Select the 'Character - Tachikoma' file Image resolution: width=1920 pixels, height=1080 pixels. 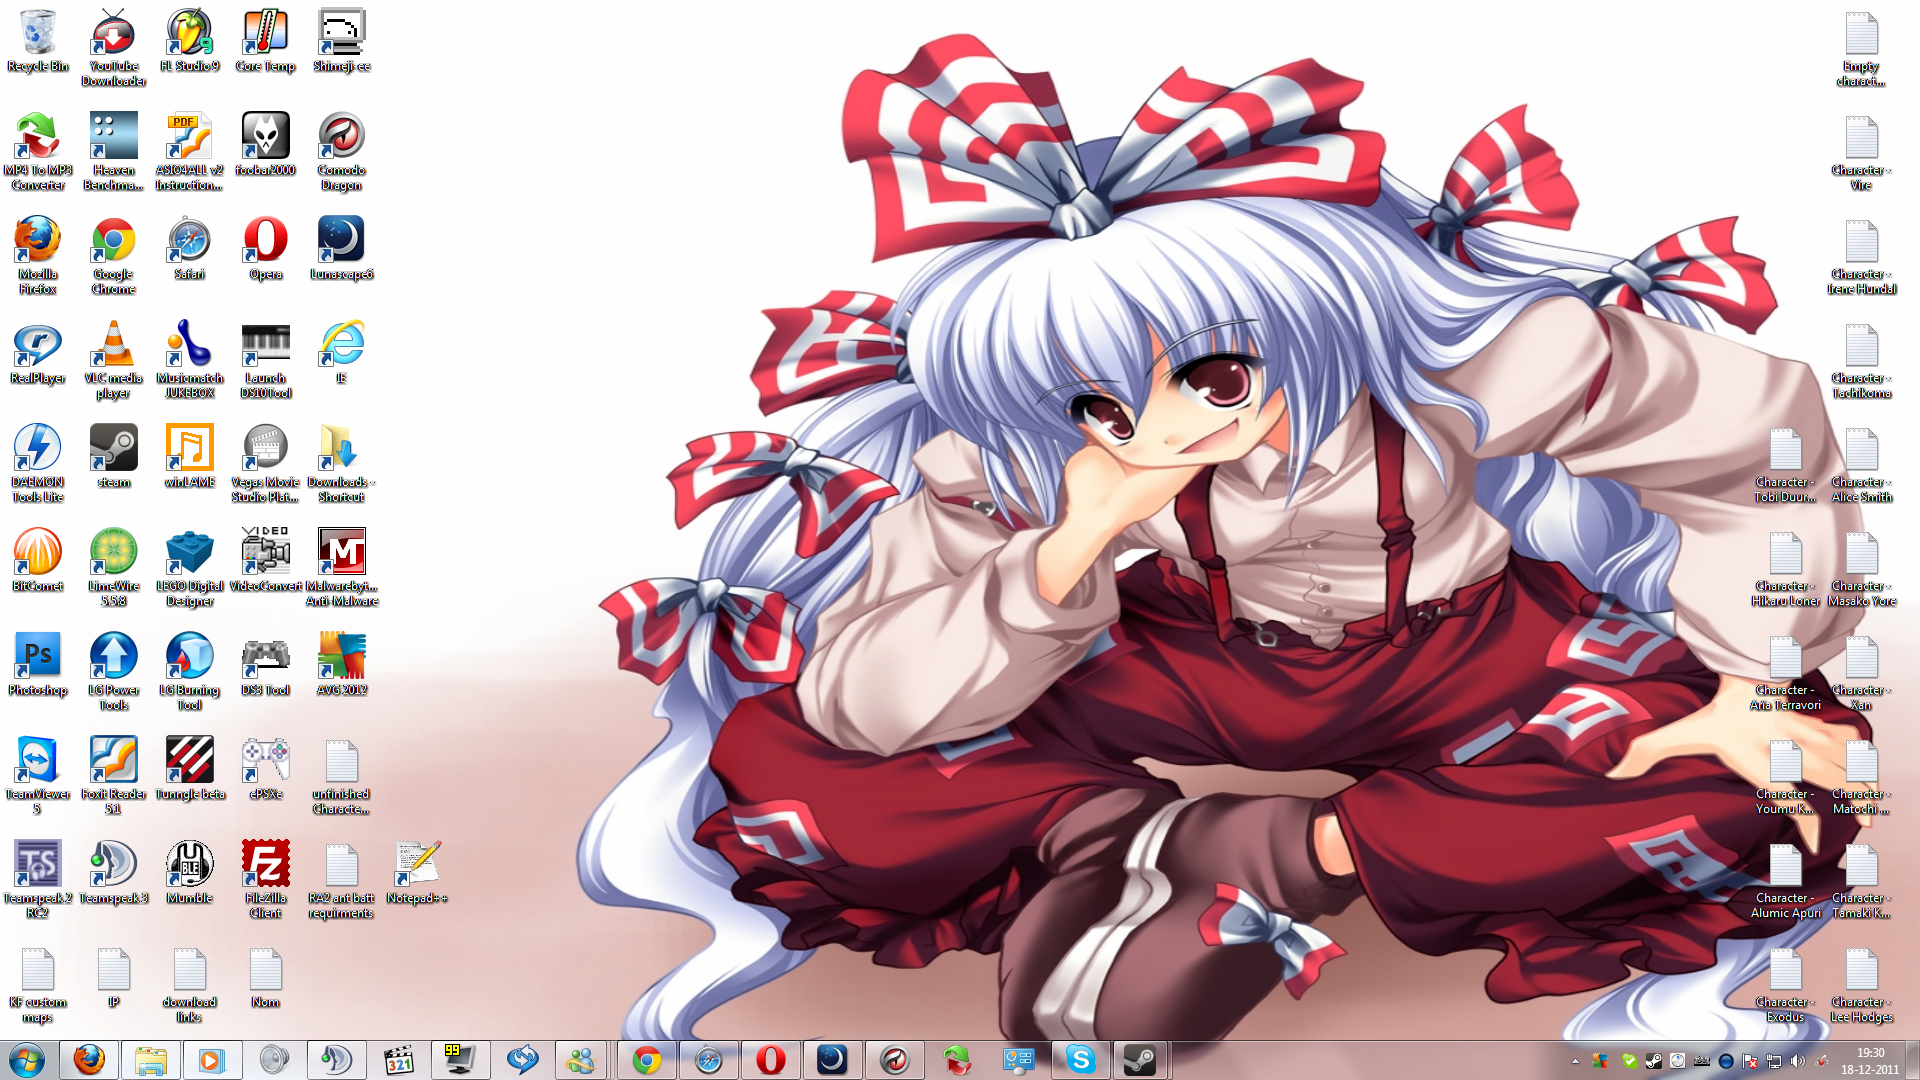pyautogui.click(x=1862, y=360)
